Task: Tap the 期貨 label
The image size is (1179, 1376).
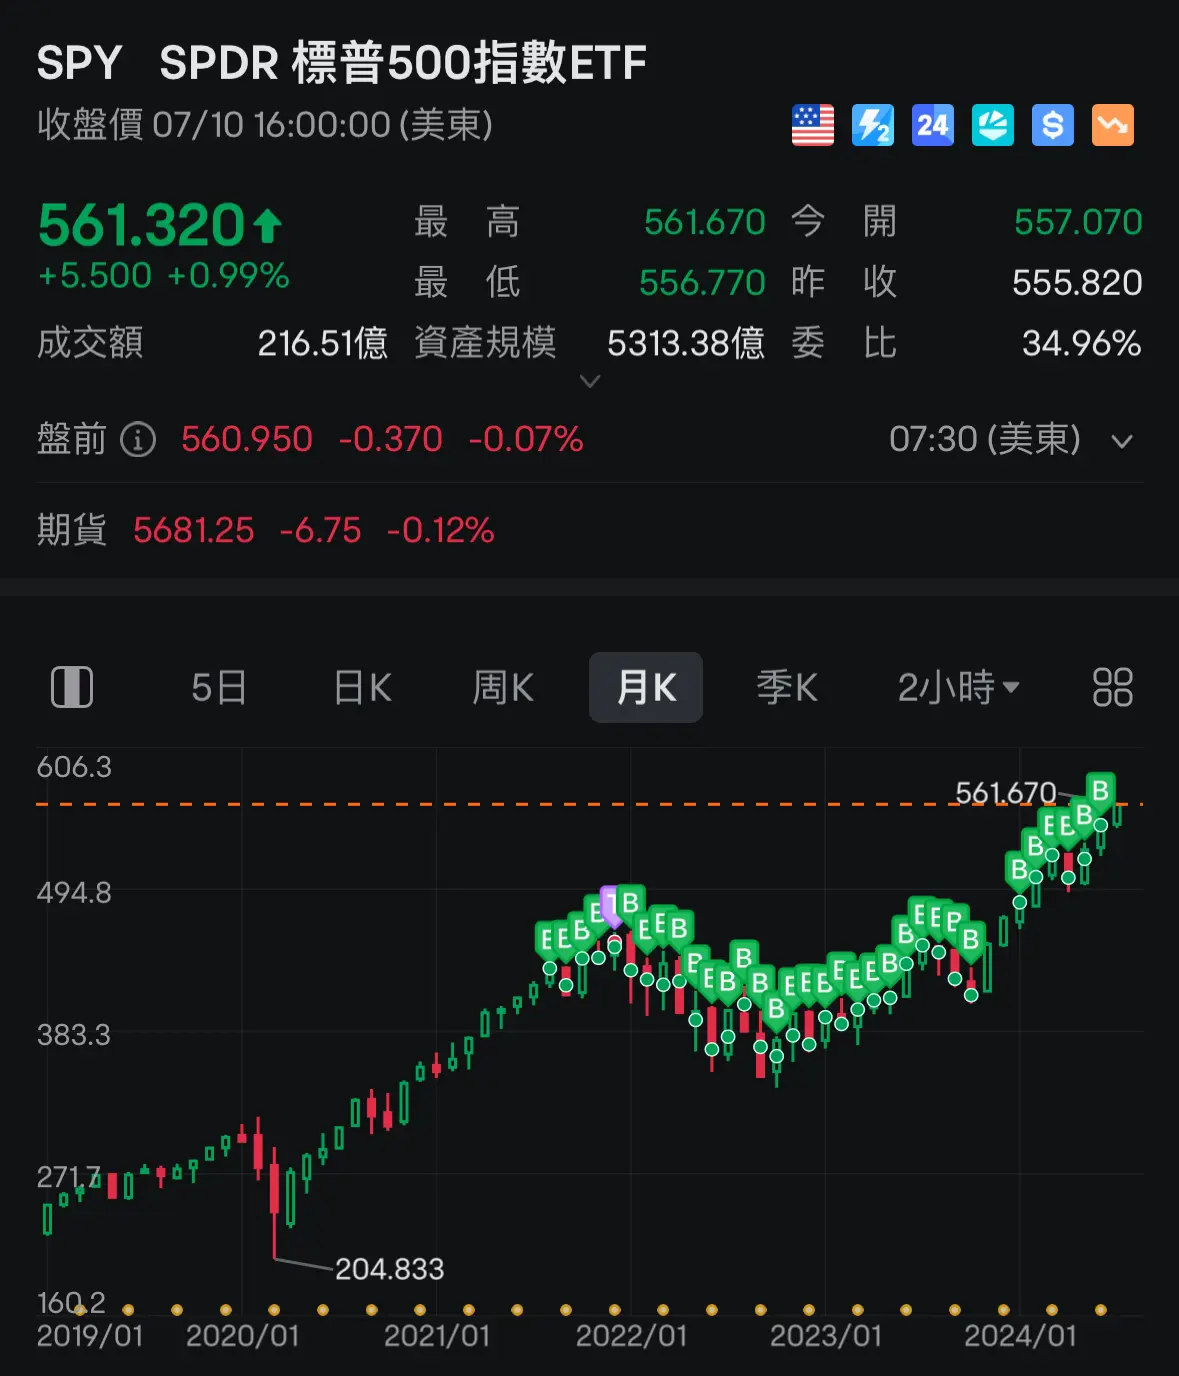Action: click(72, 530)
